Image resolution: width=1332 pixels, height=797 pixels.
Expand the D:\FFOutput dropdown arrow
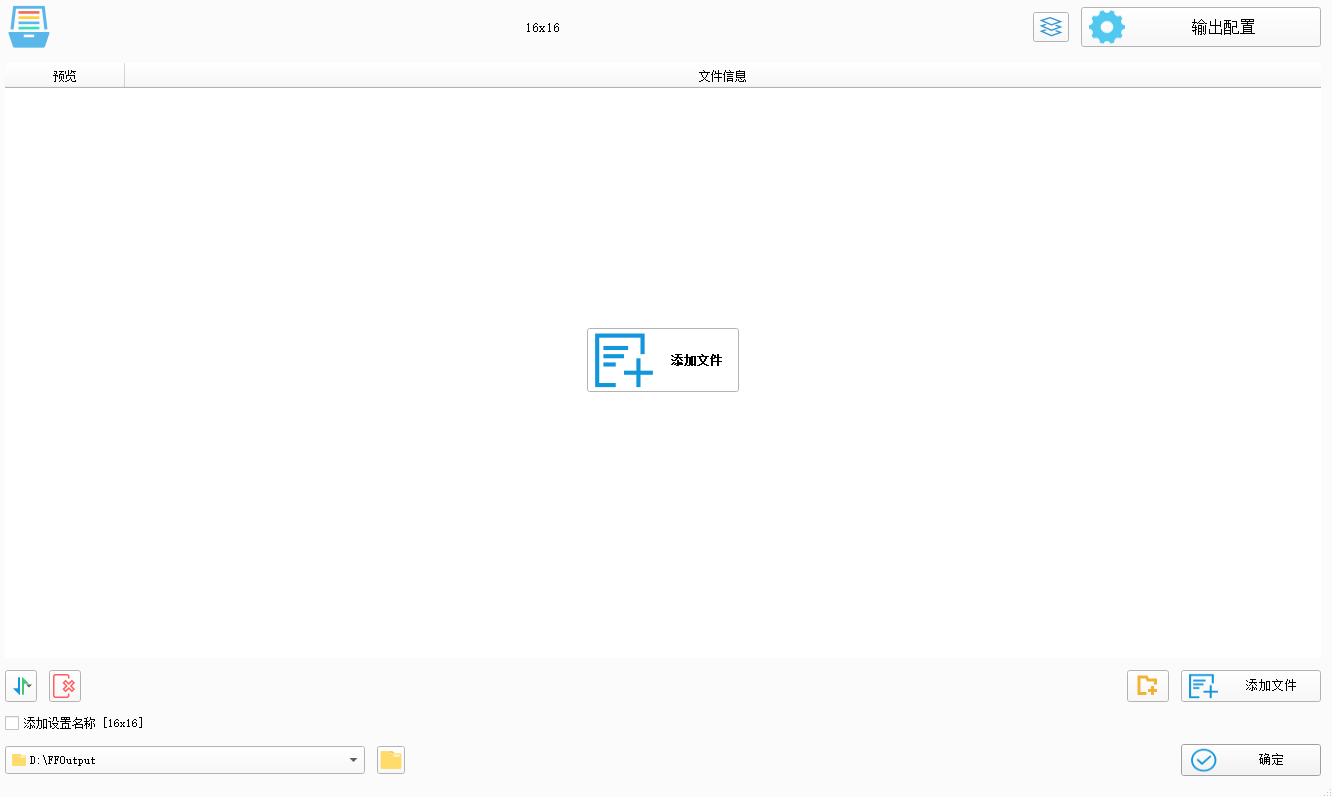(353, 760)
